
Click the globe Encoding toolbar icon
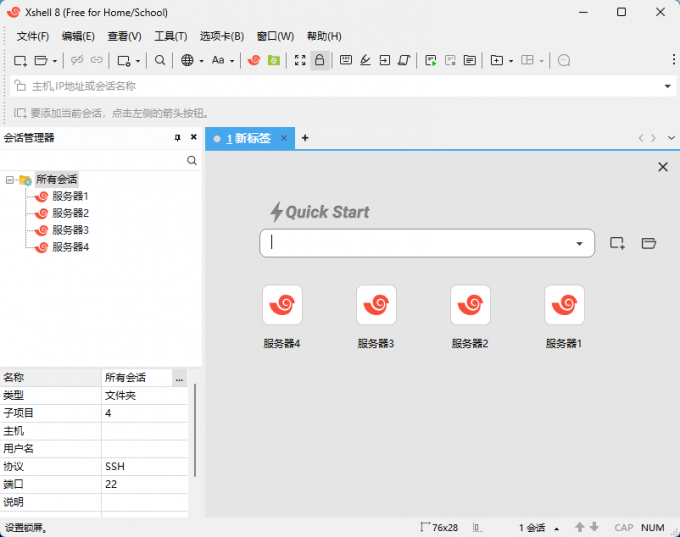point(187,60)
